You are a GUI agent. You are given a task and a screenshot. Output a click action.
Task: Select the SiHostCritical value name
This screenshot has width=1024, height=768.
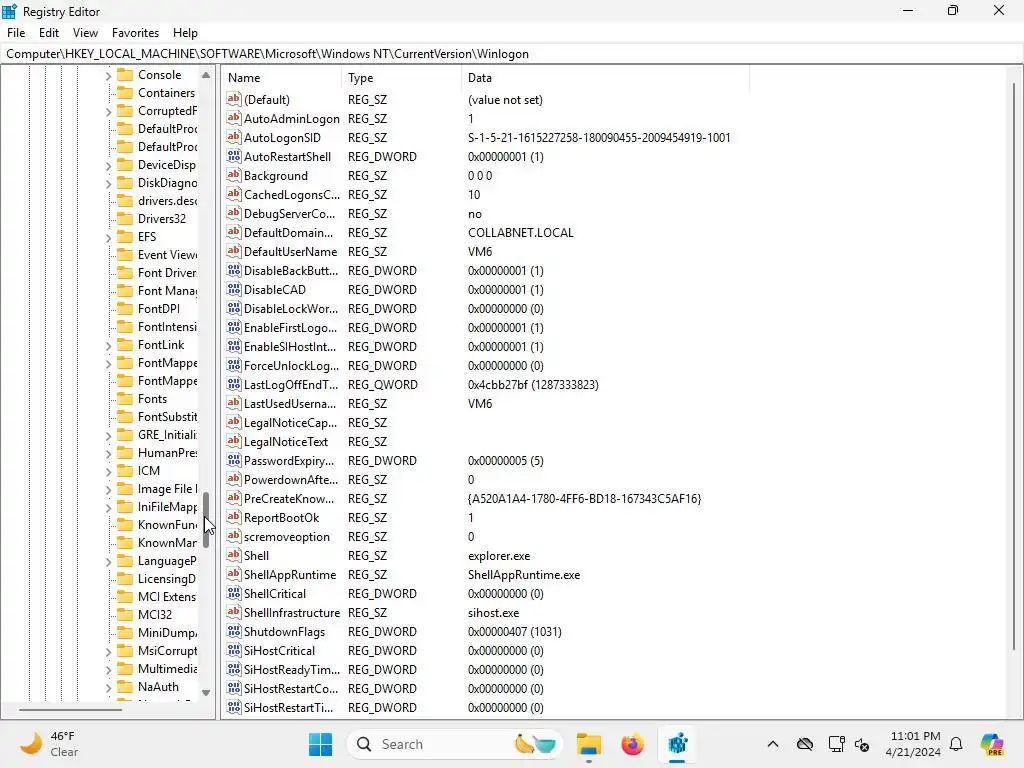pos(279,650)
